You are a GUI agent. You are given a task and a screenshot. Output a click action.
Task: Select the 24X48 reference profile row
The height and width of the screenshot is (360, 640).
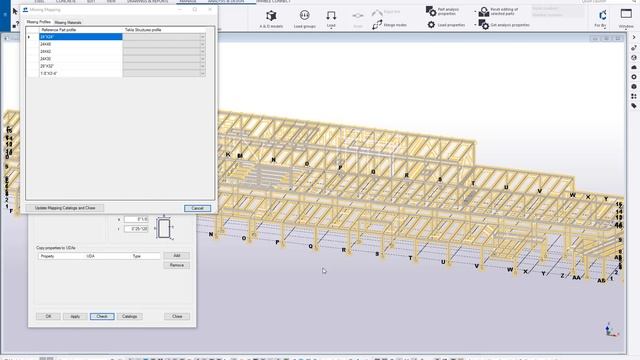point(81,44)
